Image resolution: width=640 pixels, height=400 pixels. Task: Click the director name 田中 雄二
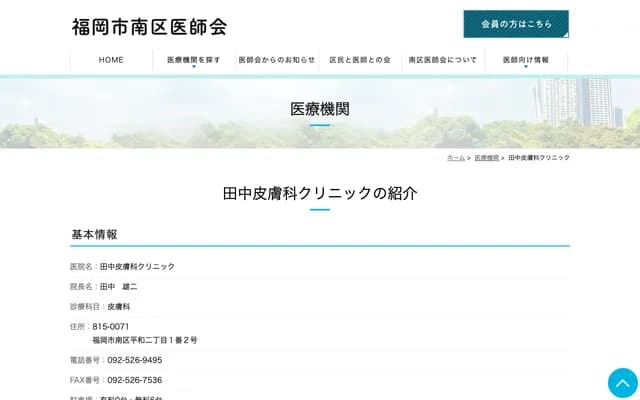pyautogui.click(x=119, y=287)
